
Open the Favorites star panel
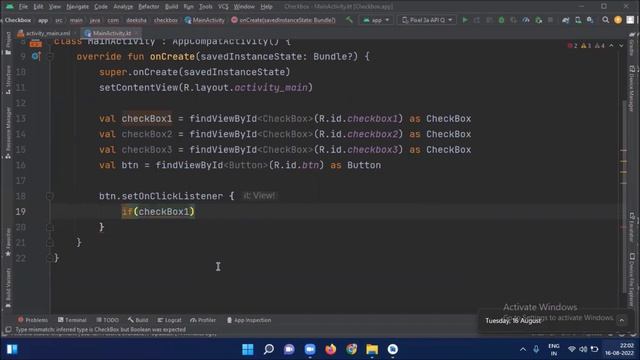pyautogui.click(x=8, y=242)
